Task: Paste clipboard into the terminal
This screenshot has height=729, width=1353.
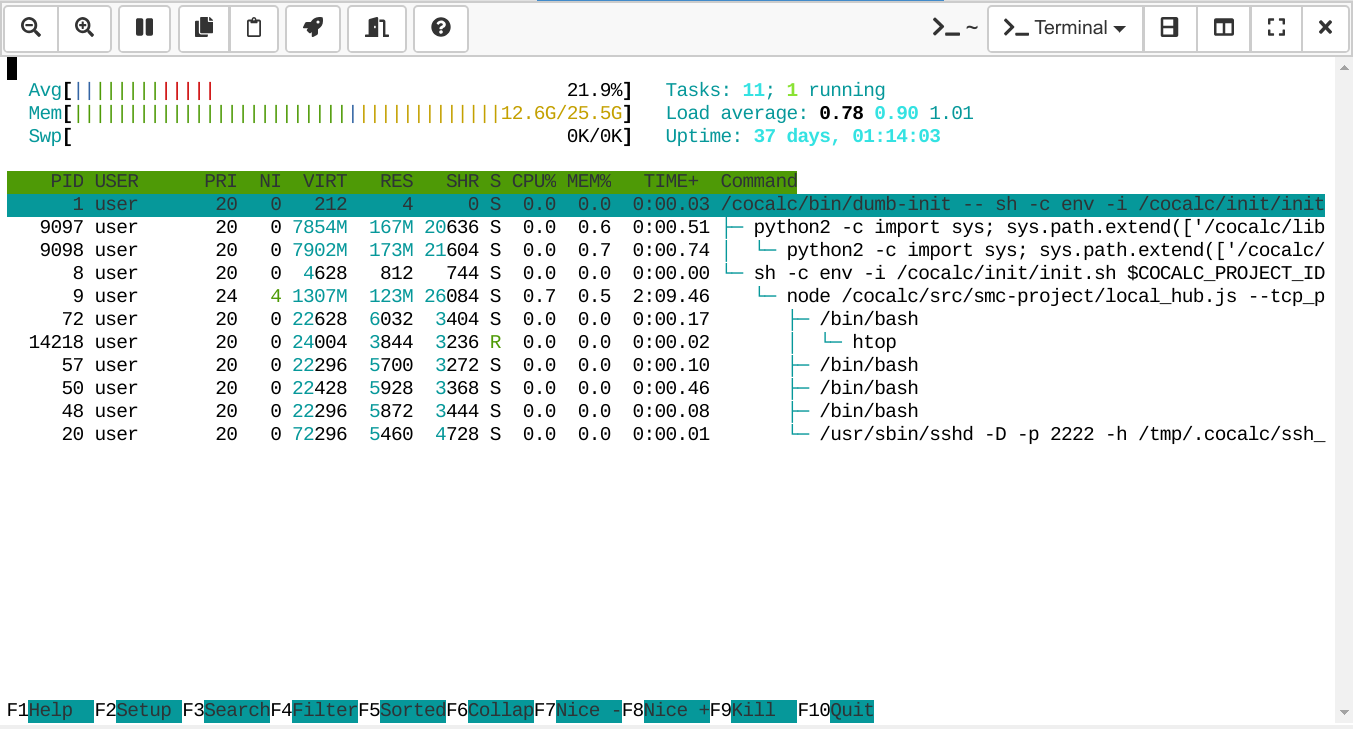Action: tap(254, 28)
